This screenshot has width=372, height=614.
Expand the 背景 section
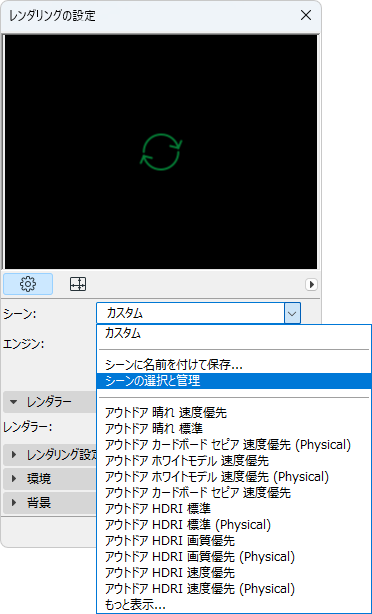[x=50, y=503]
